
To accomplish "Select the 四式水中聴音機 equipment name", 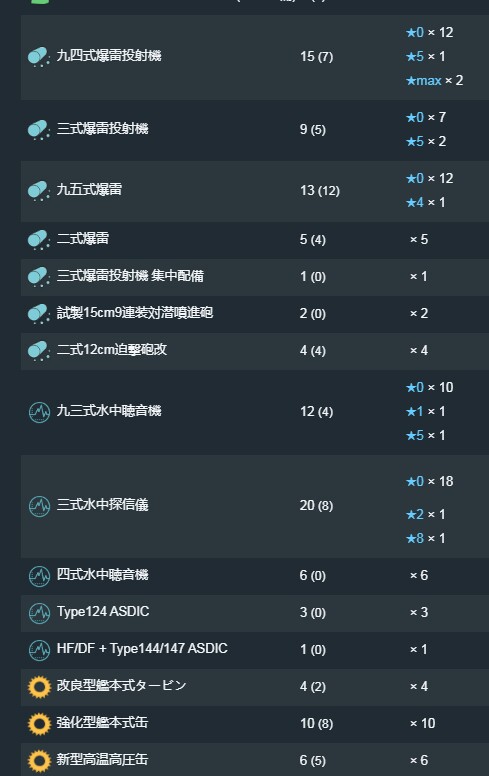I will pyautogui.click(x=102, y=575).
